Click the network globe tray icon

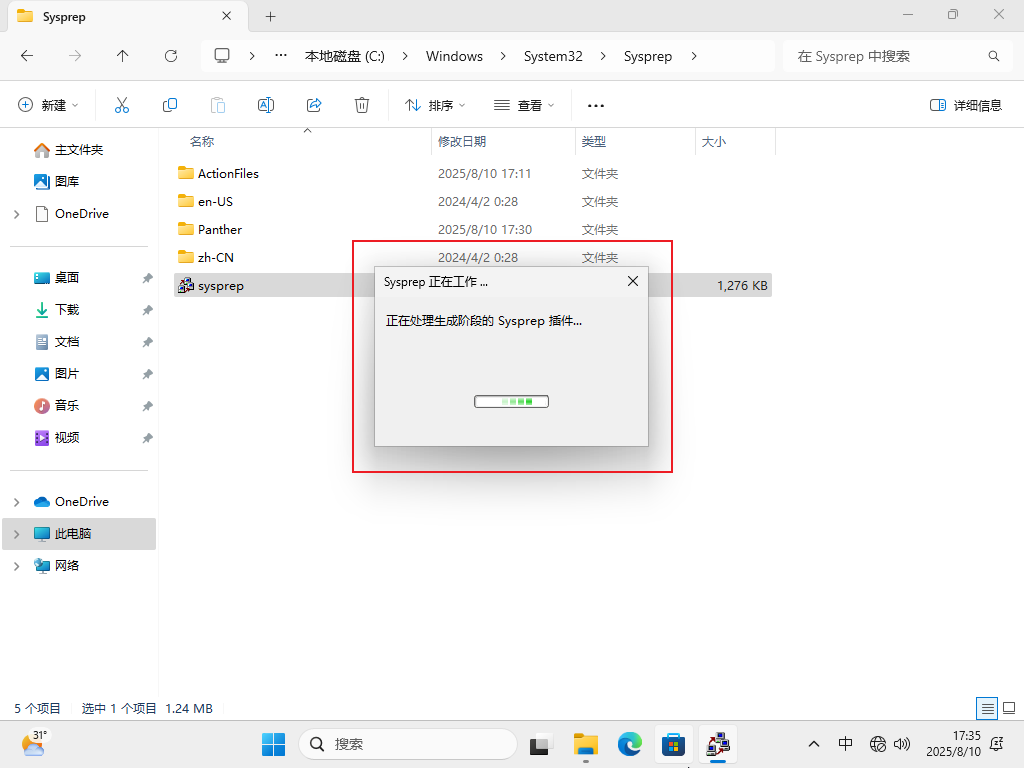[x=878, y=744]
